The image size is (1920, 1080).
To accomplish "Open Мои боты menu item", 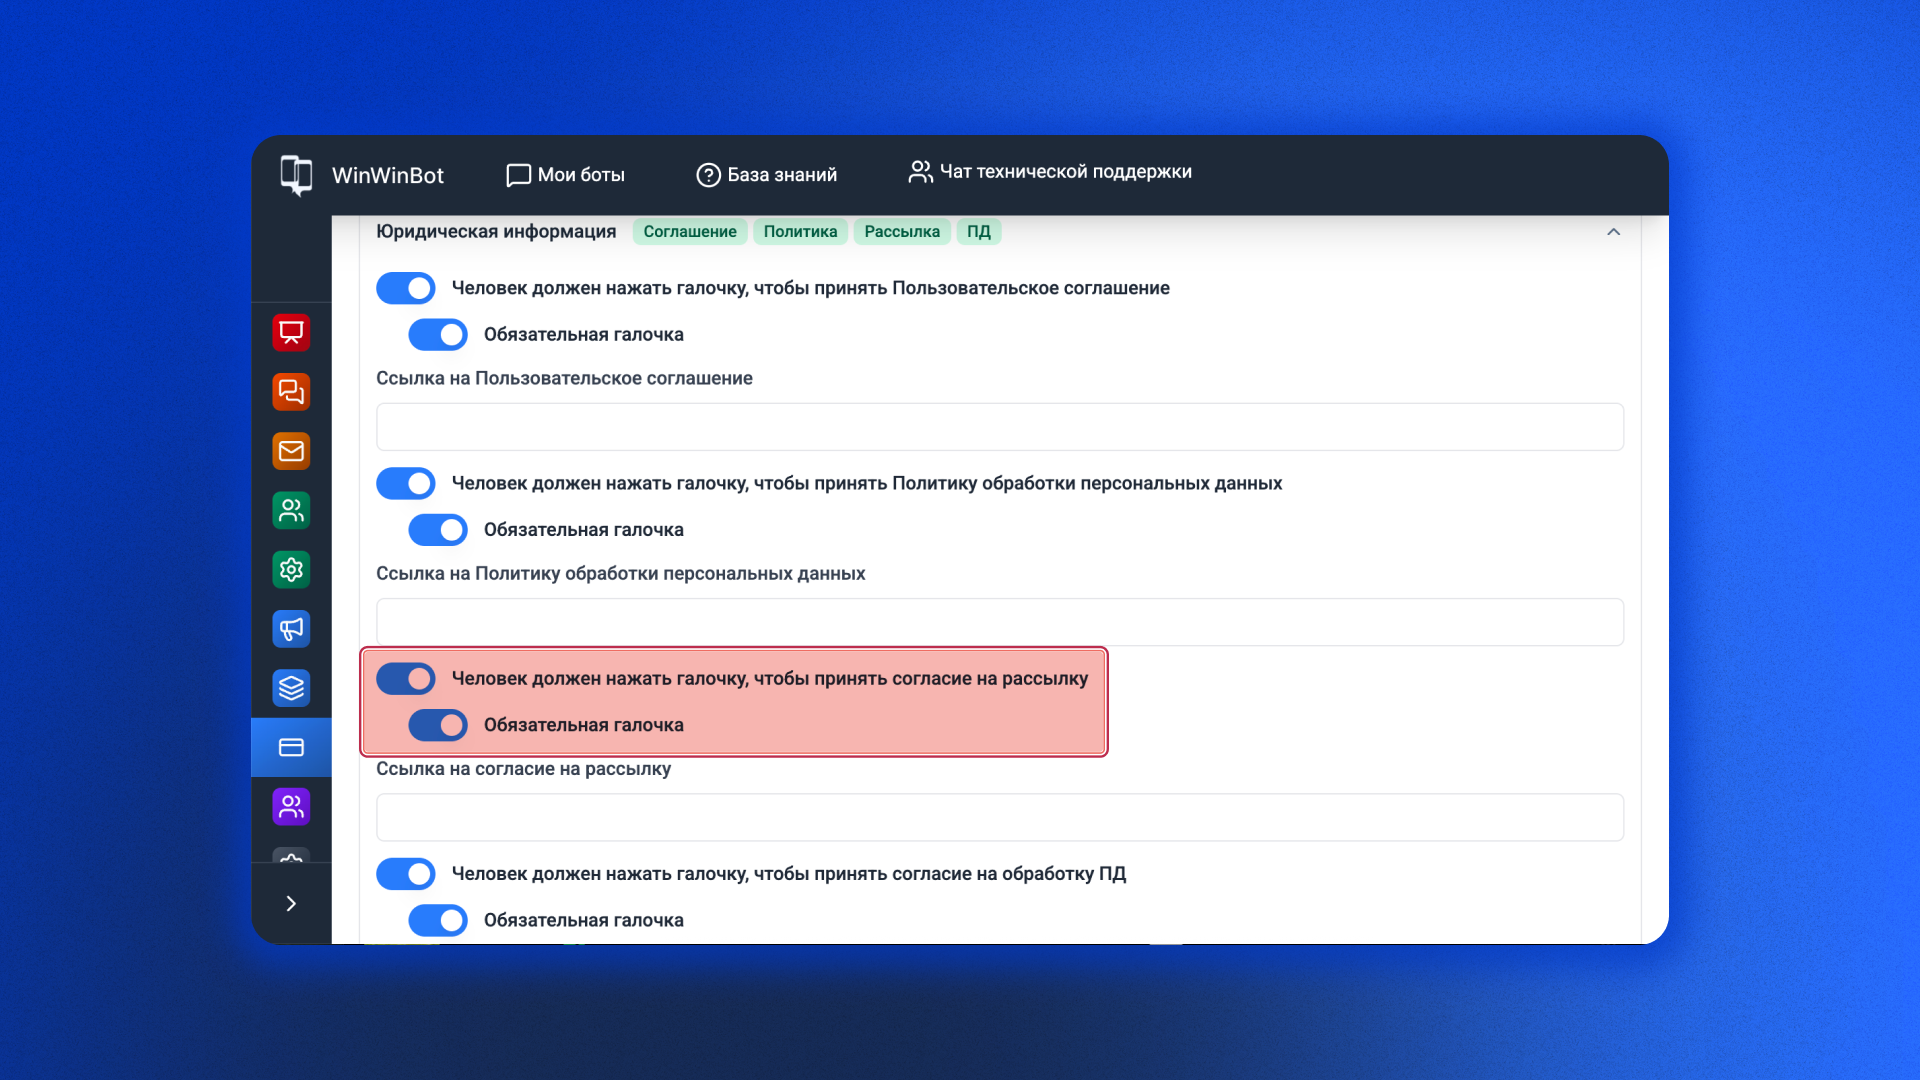I will [566, 175].
